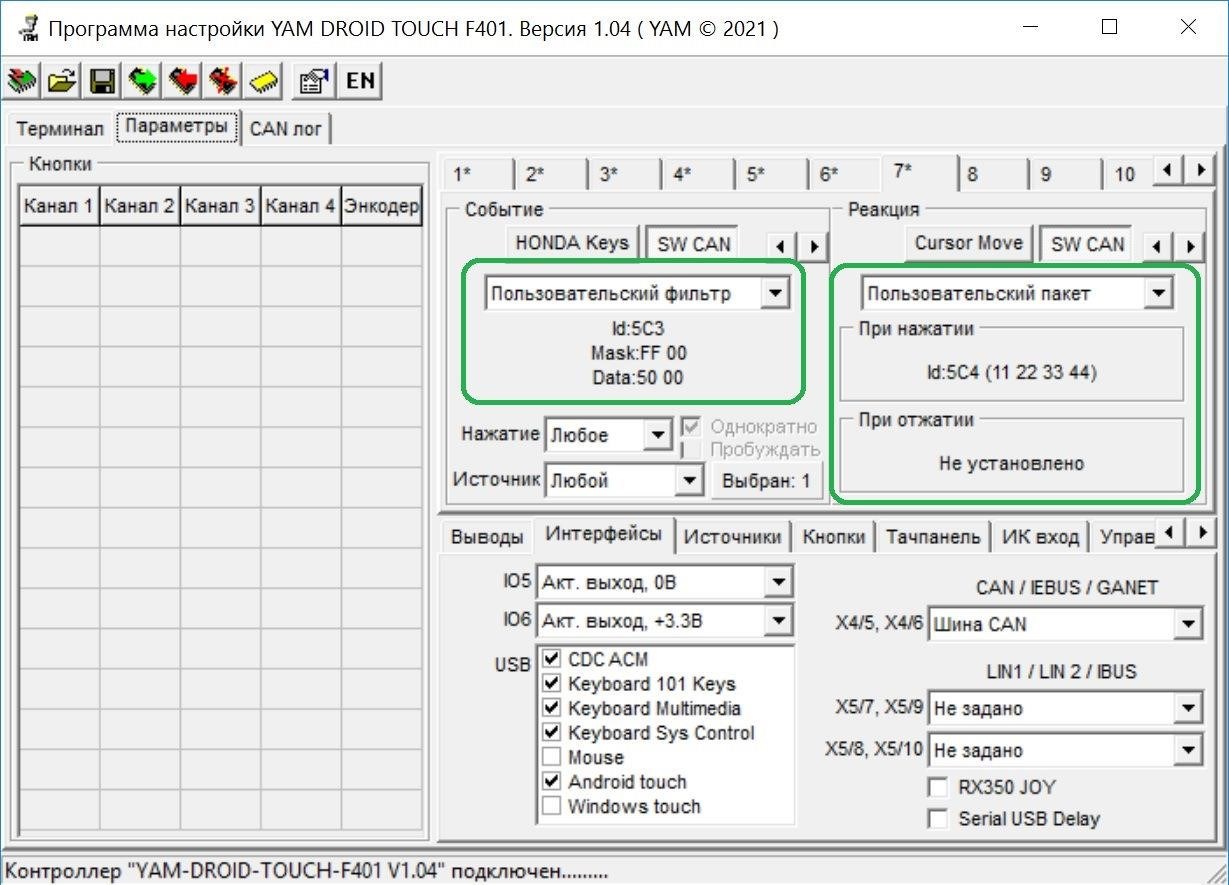This screenshot has width=1229, height=885.
Task: Open the Cursor Move reaction tab
Action: point(969,243)
